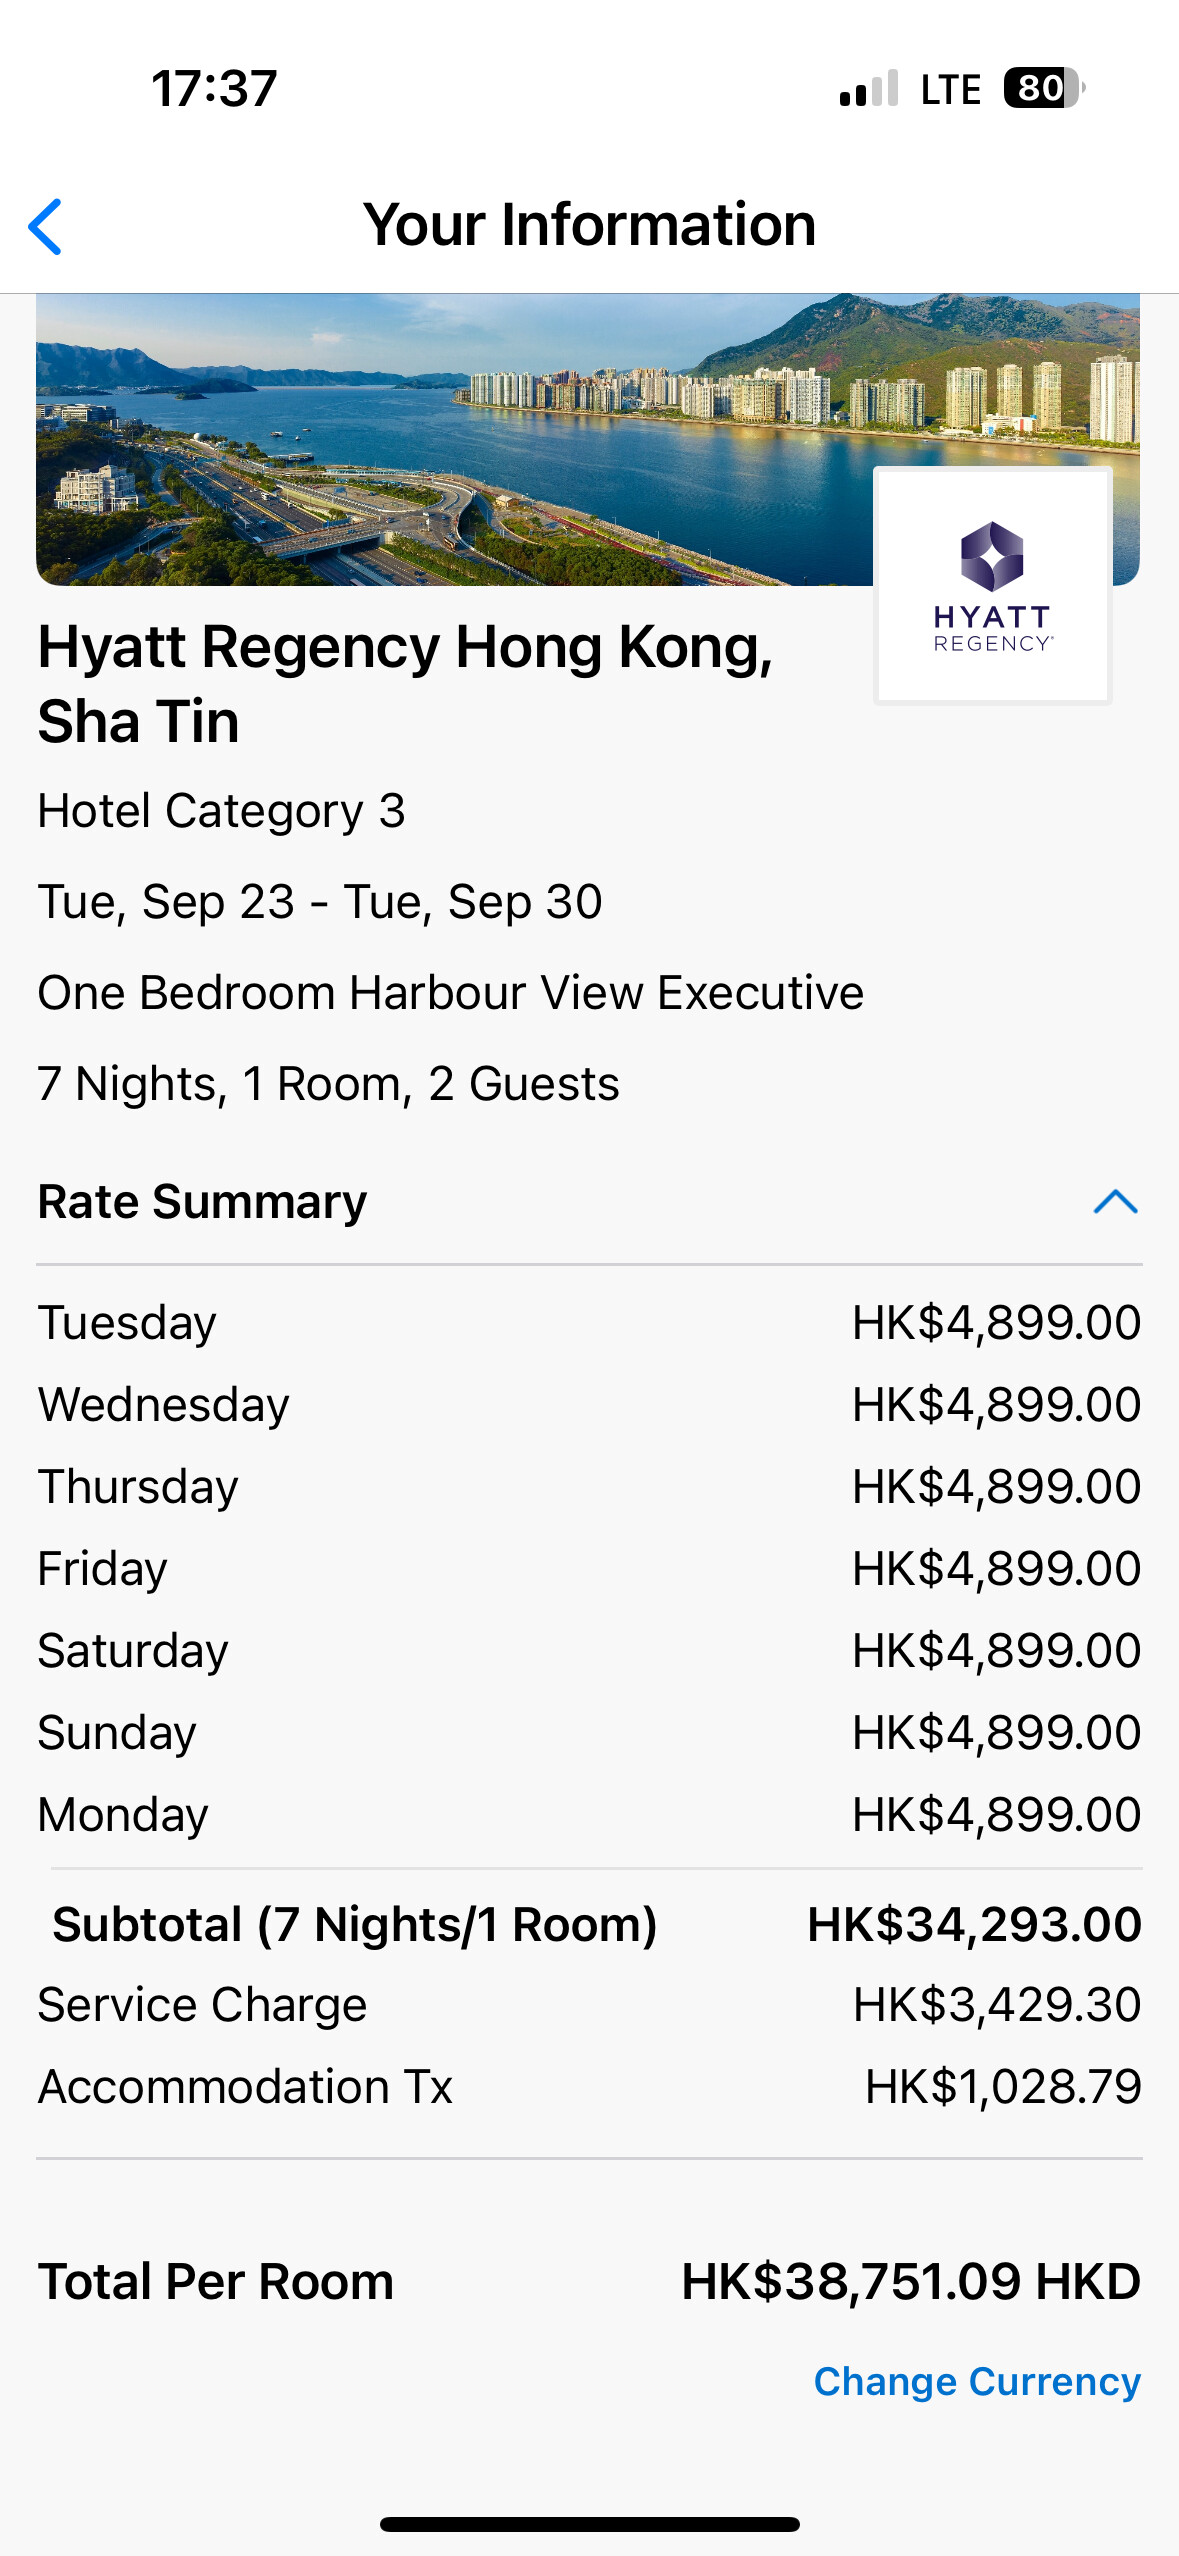Tap the LTE network indicator

[950, 89]
